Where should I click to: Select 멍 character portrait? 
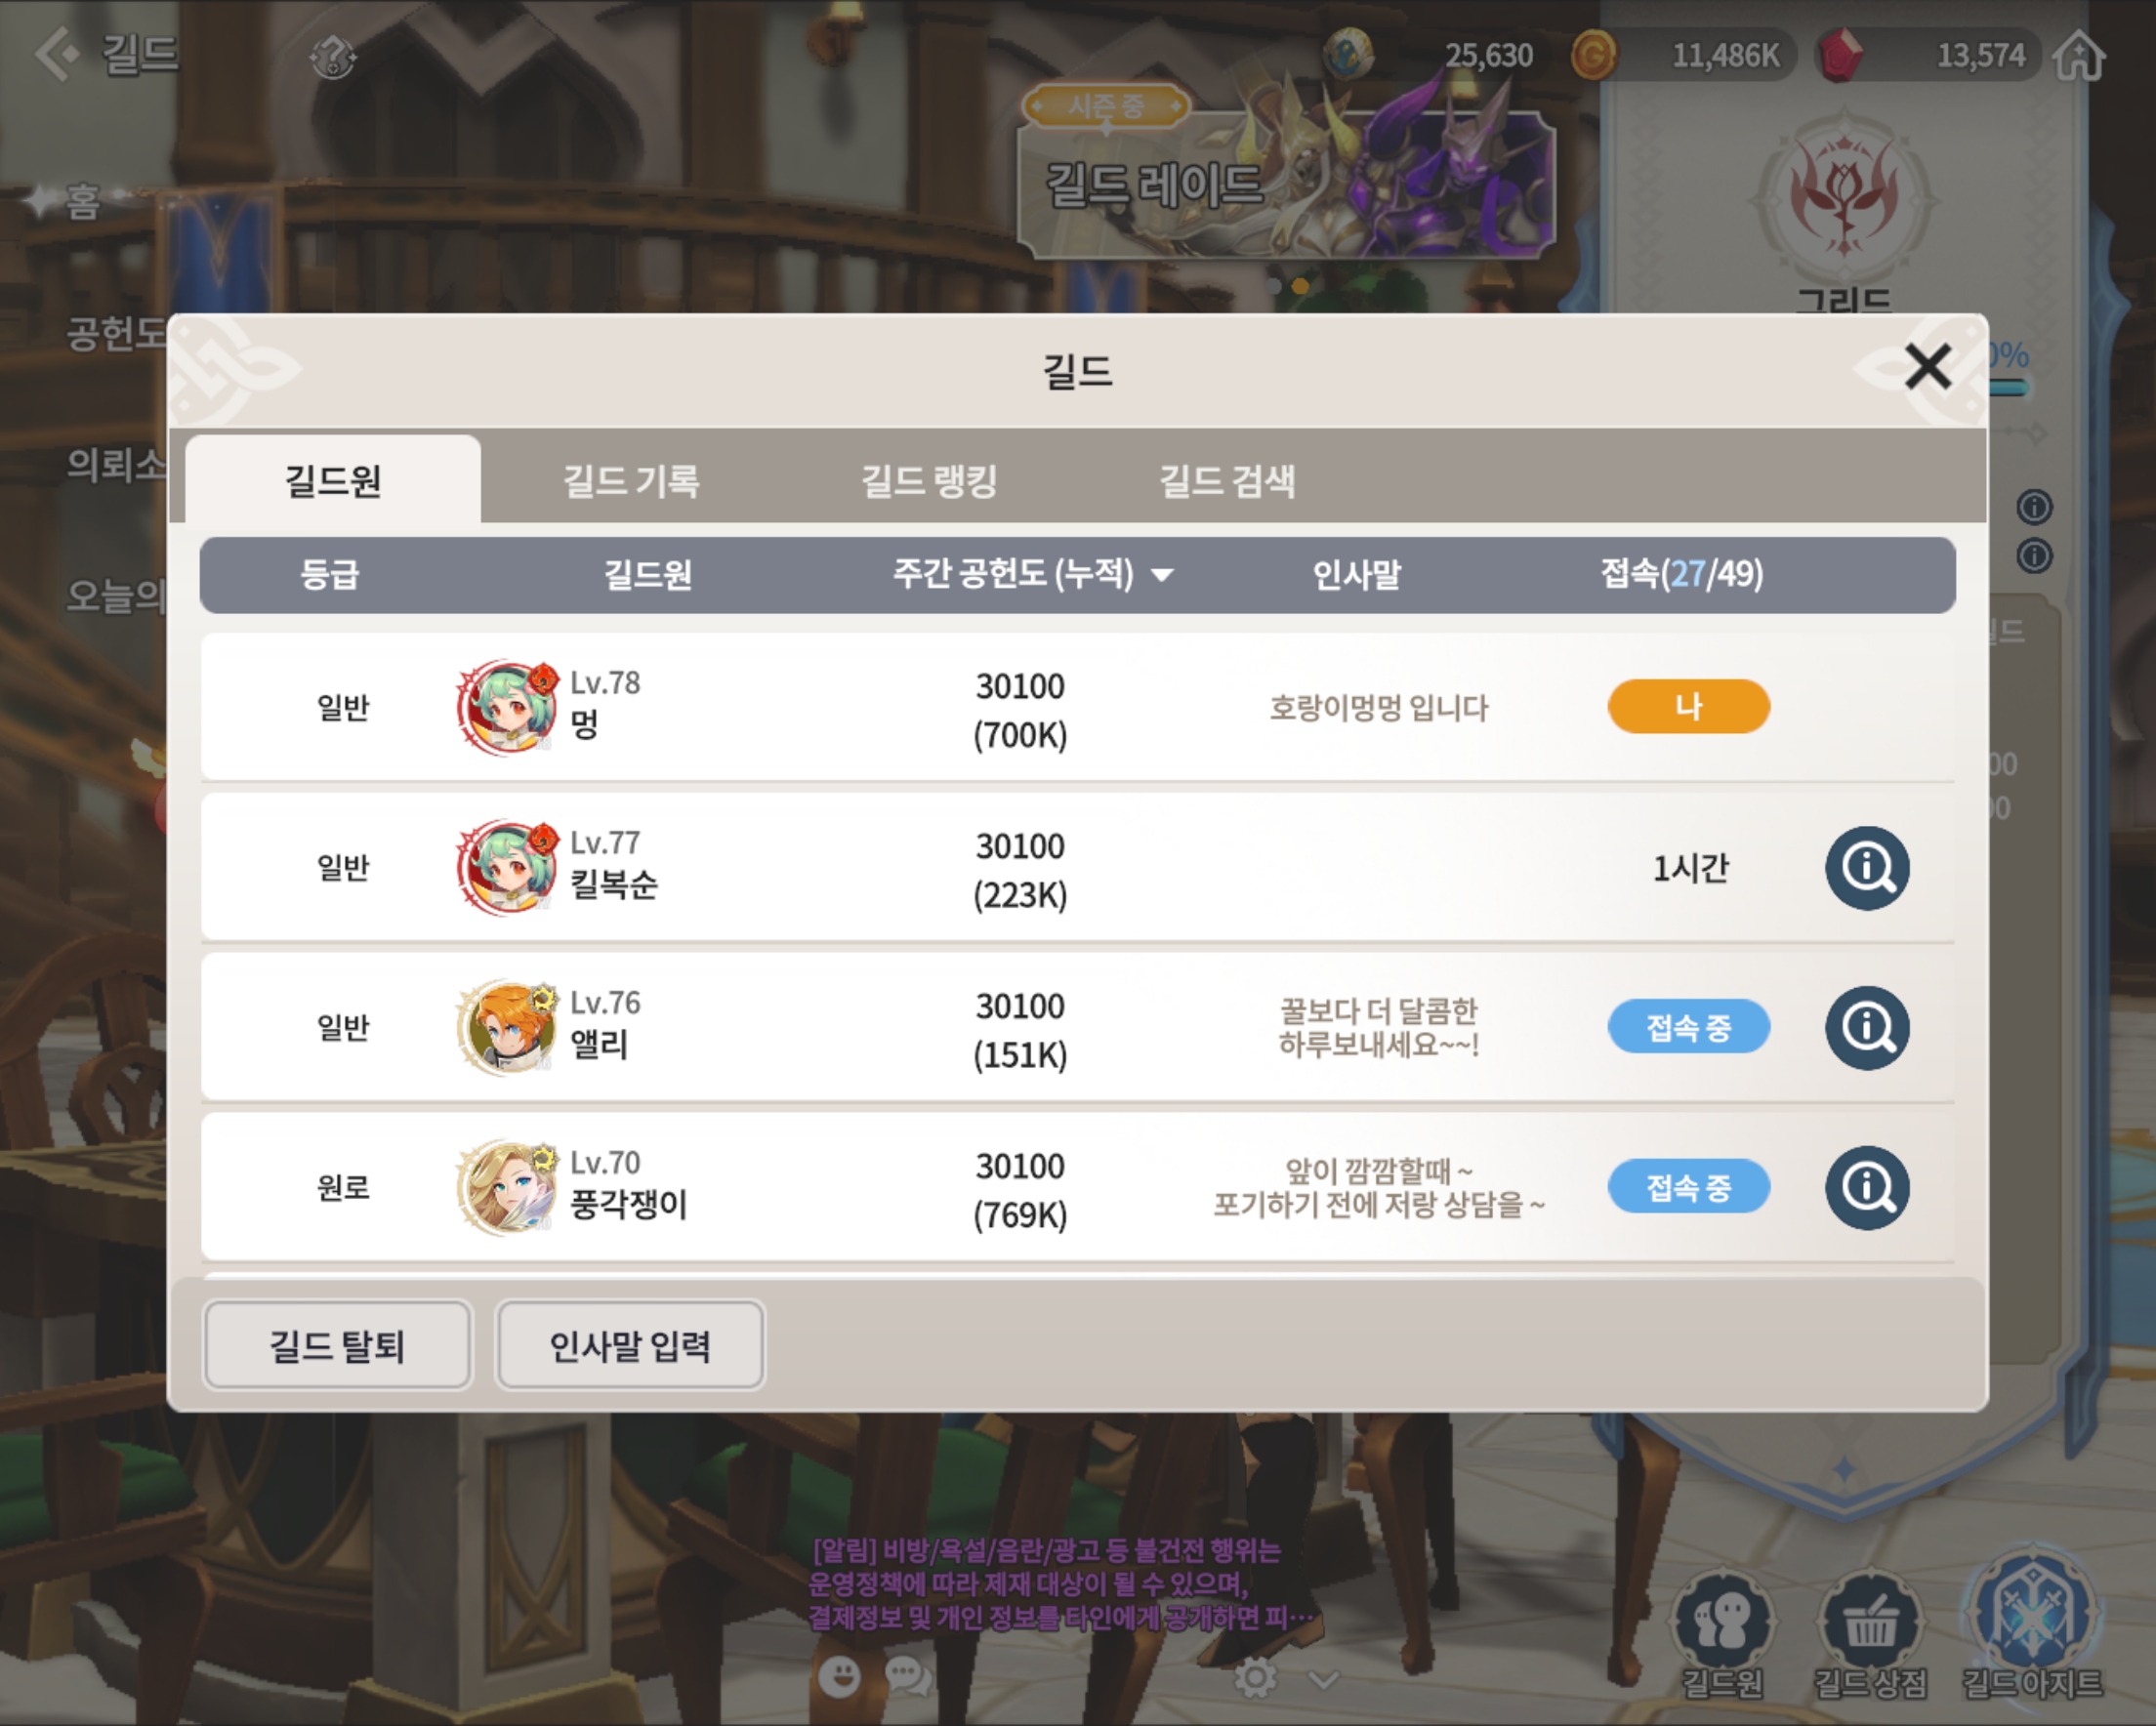click(507, 707)
